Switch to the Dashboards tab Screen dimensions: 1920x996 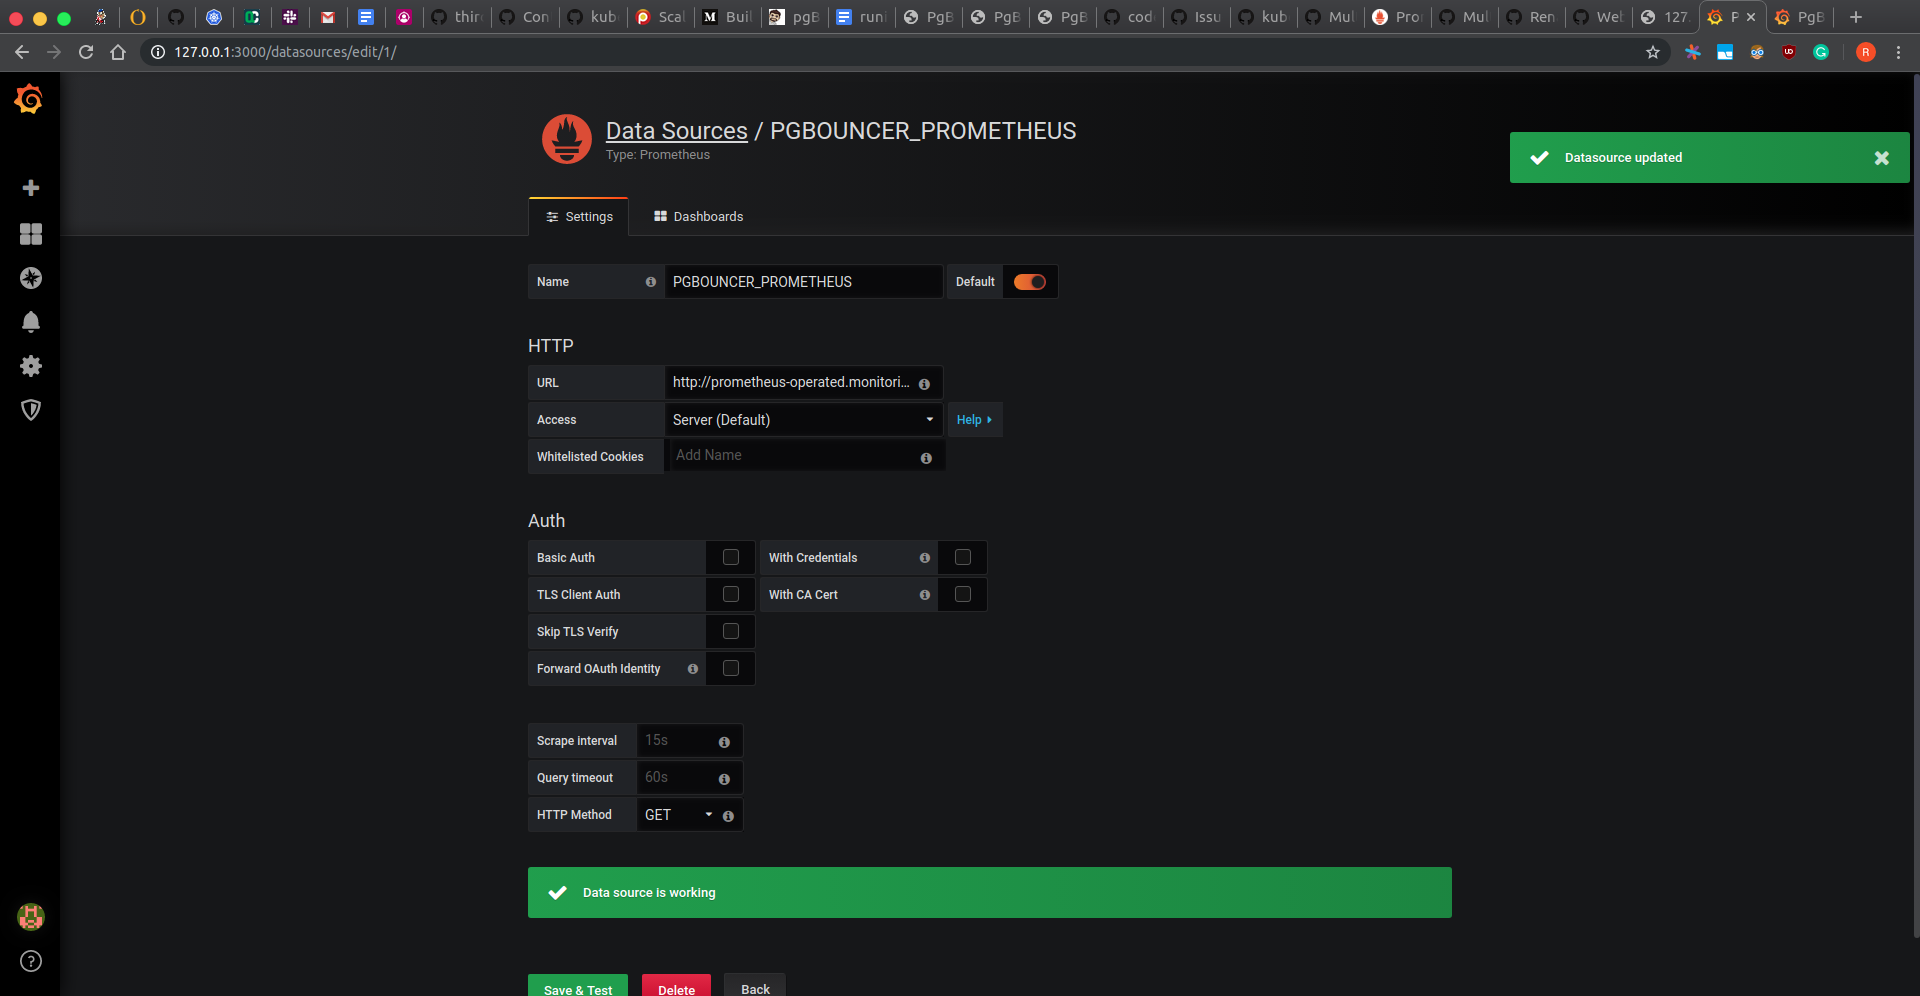(x=698, y=217)
